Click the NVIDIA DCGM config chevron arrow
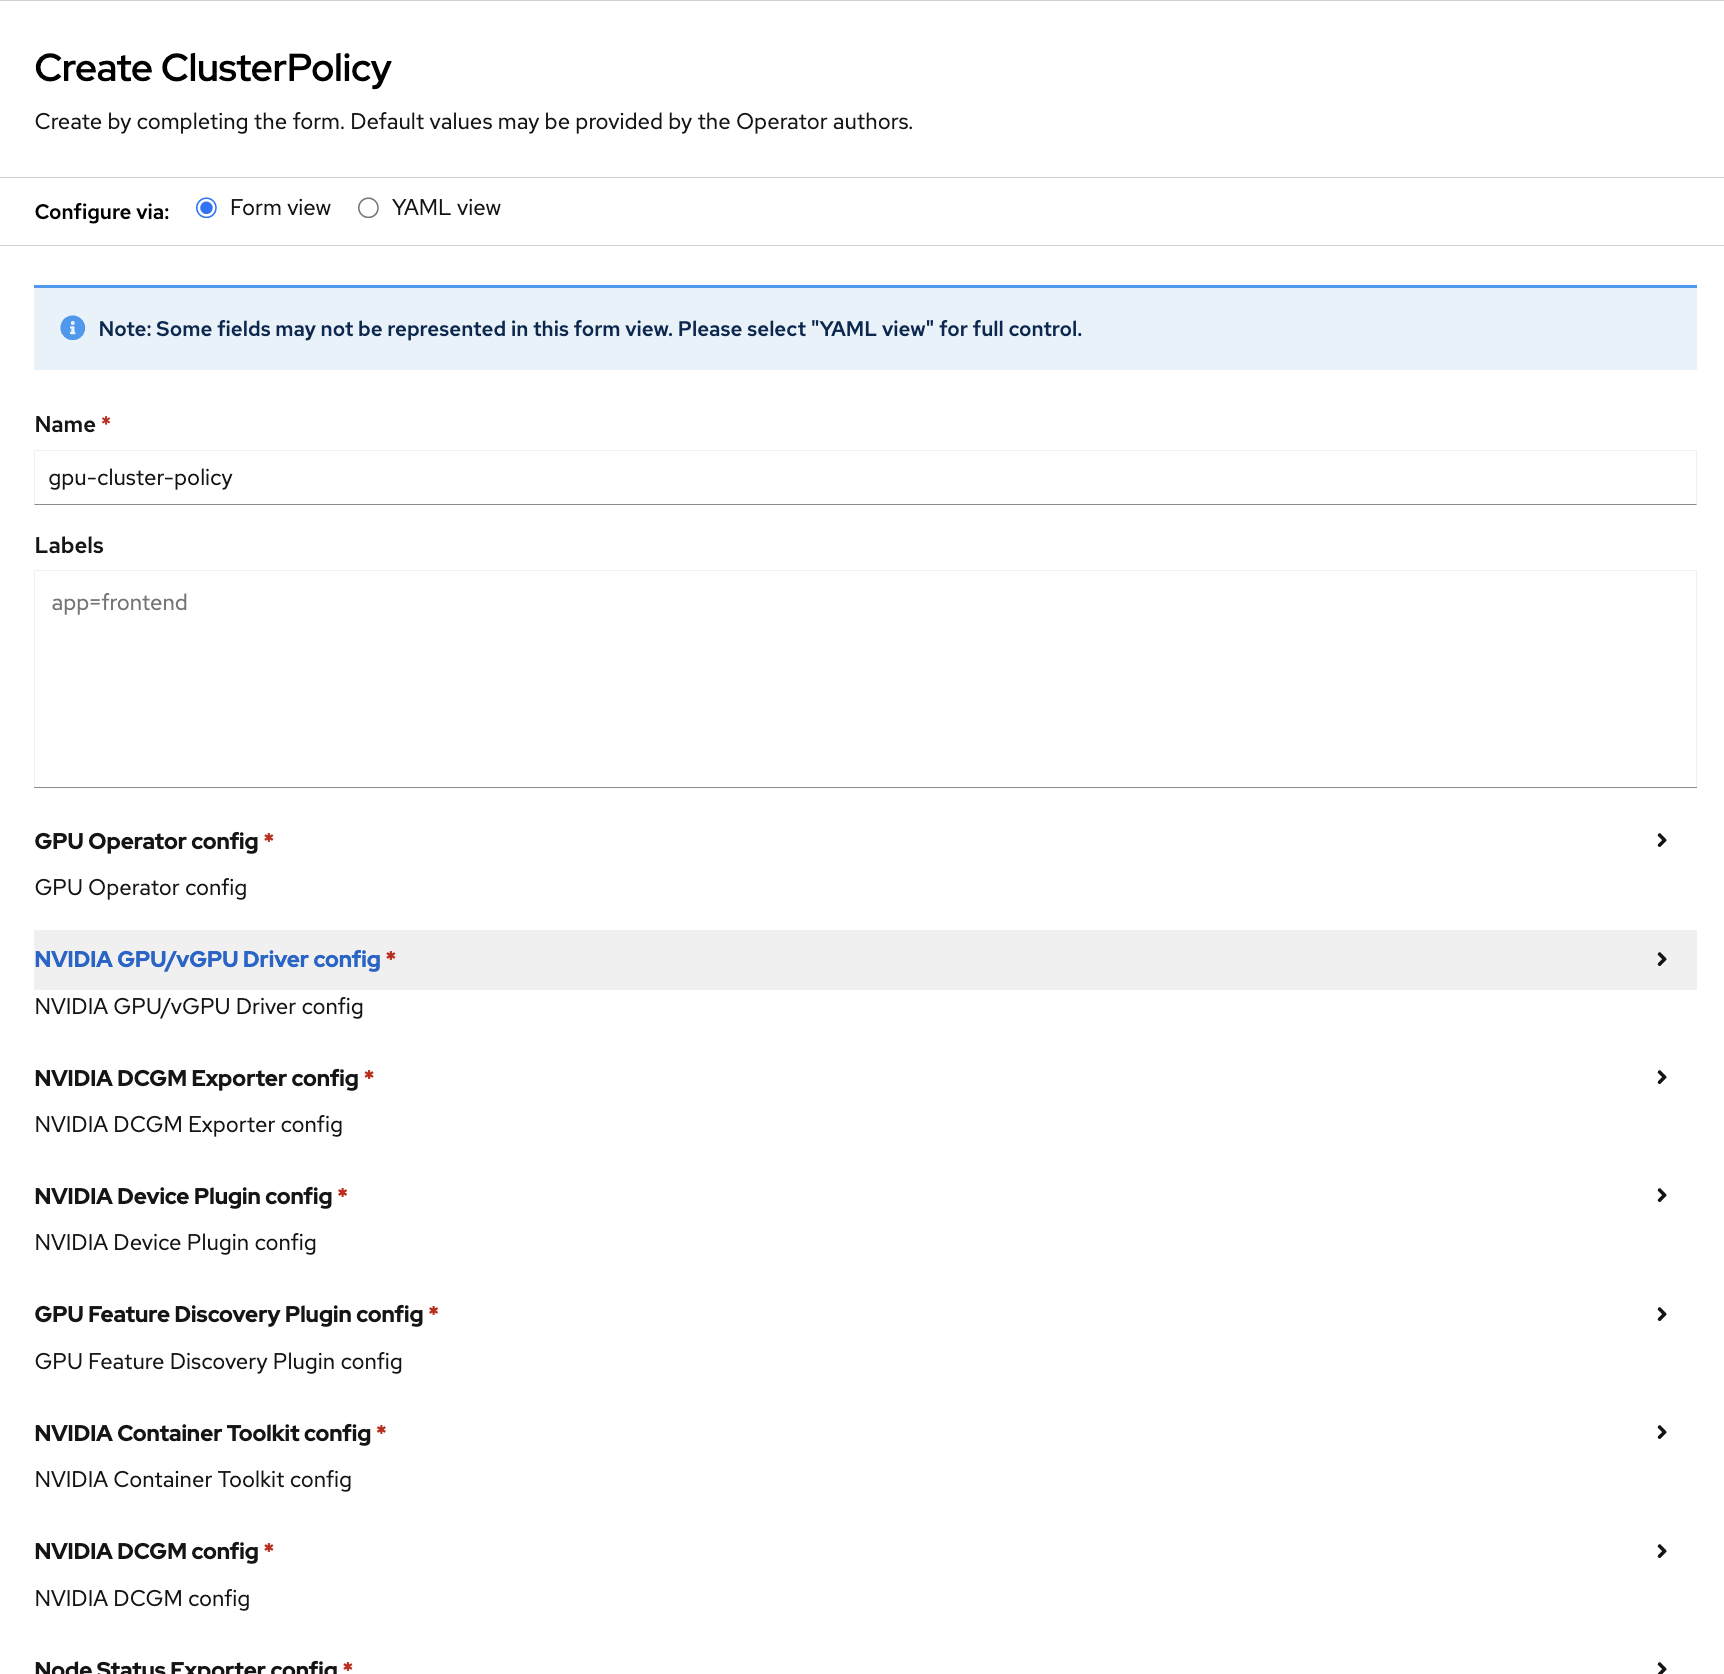Image resolution: width=1724 pixels, height=1674 pixels. point(1661,1552)
